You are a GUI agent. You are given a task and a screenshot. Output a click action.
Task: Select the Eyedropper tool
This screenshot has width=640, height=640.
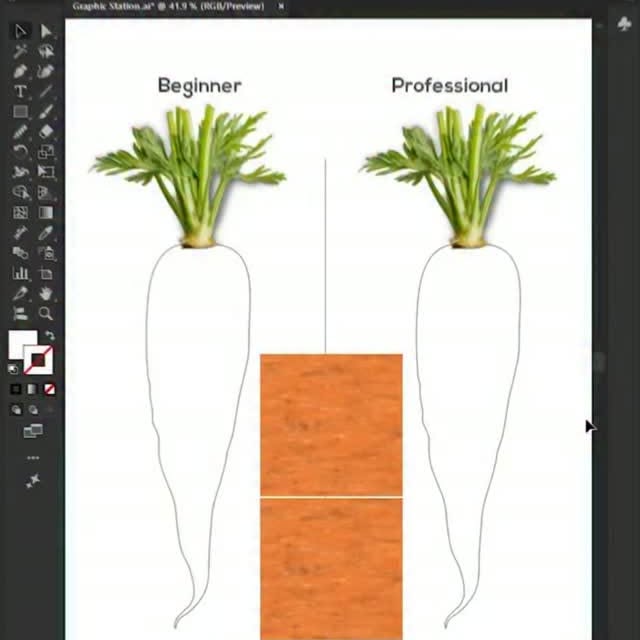(46, 233)
